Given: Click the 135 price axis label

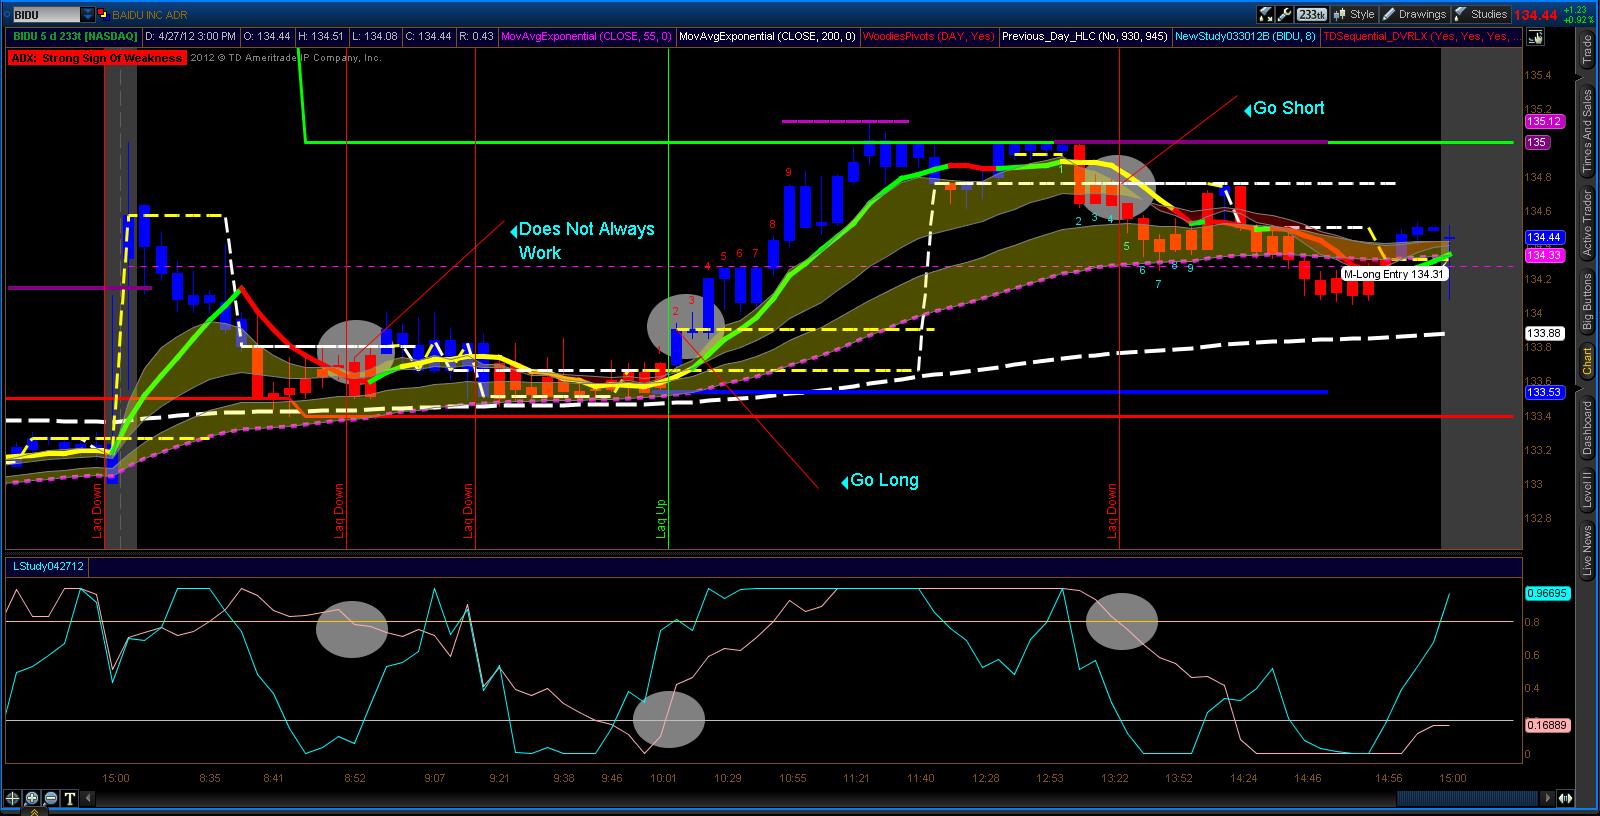Looking at the screenshot, I should pos(1537,143).
